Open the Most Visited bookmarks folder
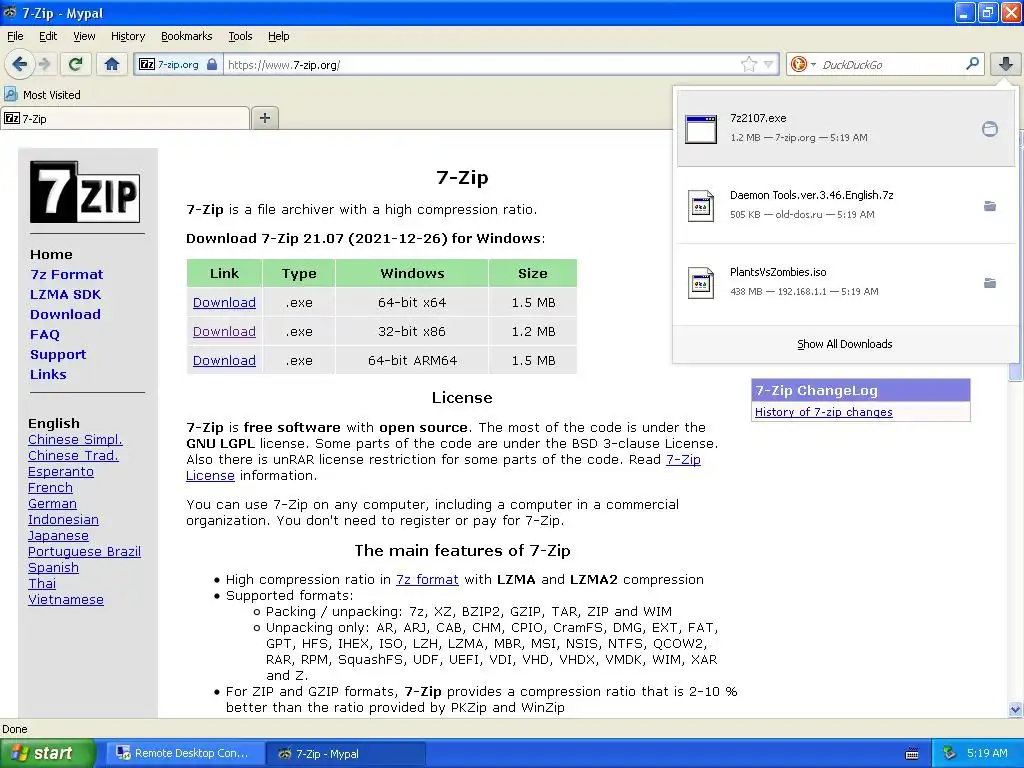This screenshot has width=1024, height=768. coord(42,95)
